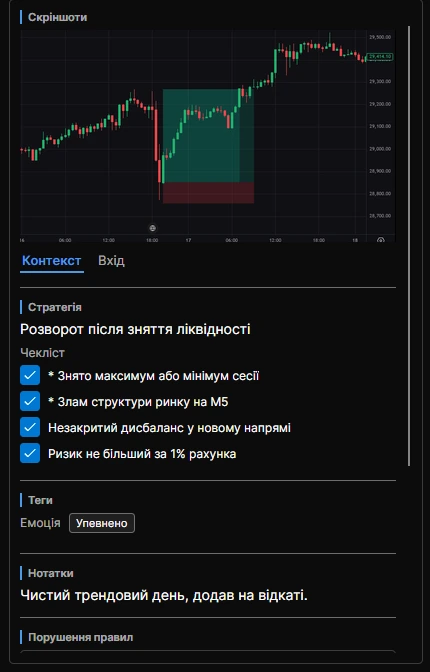Click the Стратегія section heading
The height and width of the screenshot is (672, 430).
coord(54,307)
